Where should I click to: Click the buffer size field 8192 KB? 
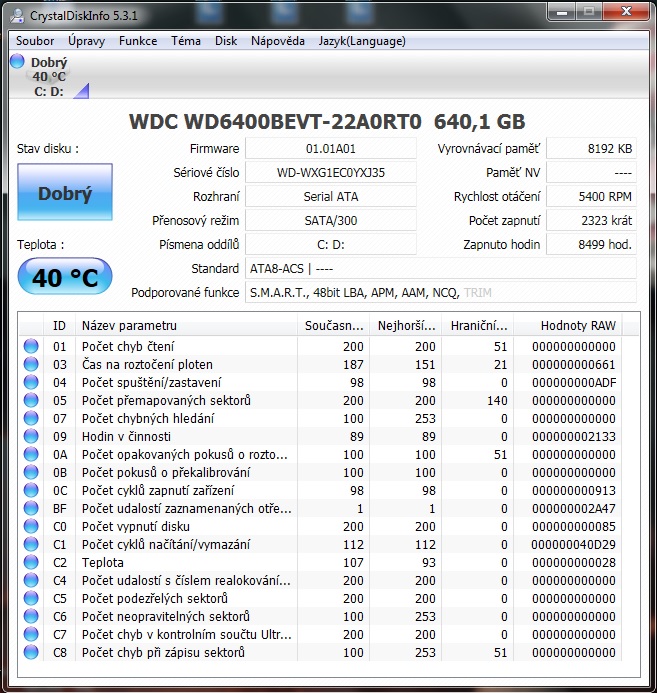point(591,148)
